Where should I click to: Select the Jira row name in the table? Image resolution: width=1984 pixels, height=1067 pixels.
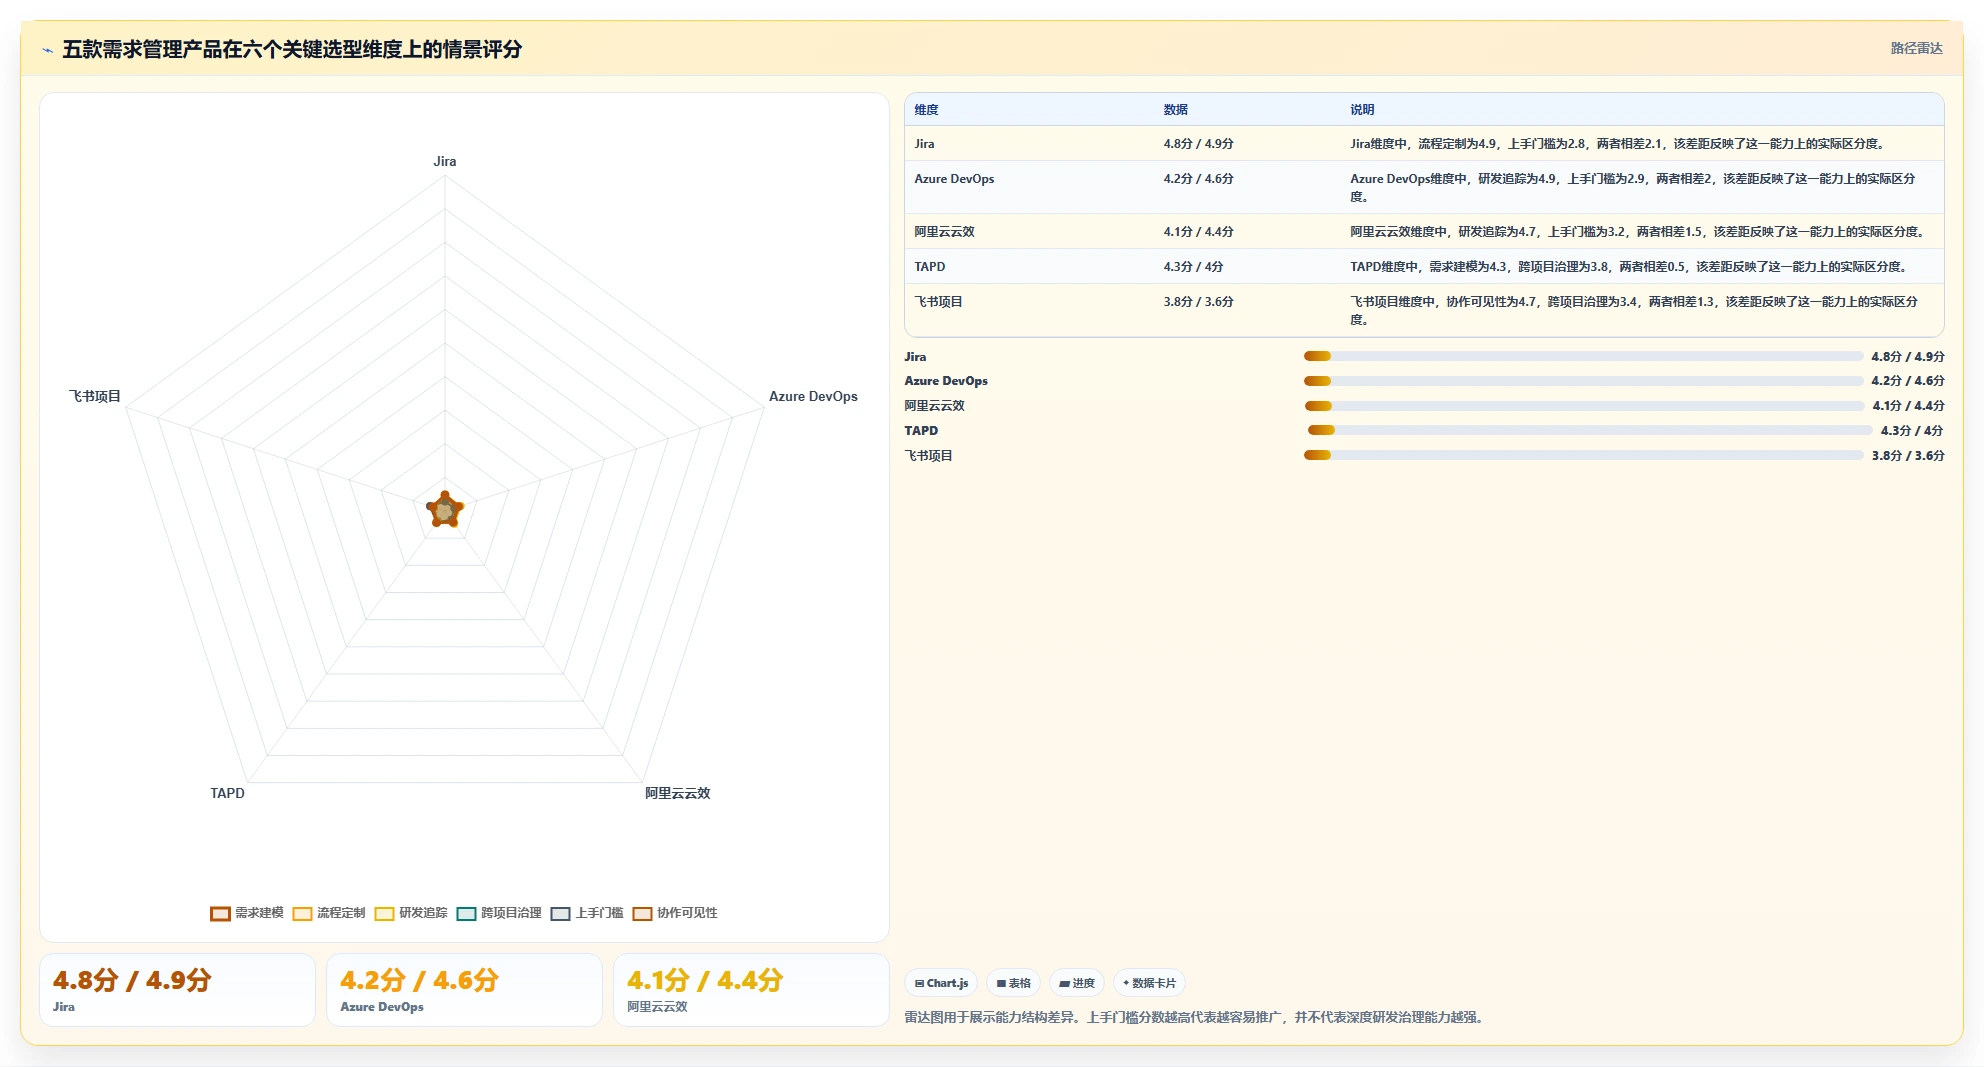tap(924, 144)
